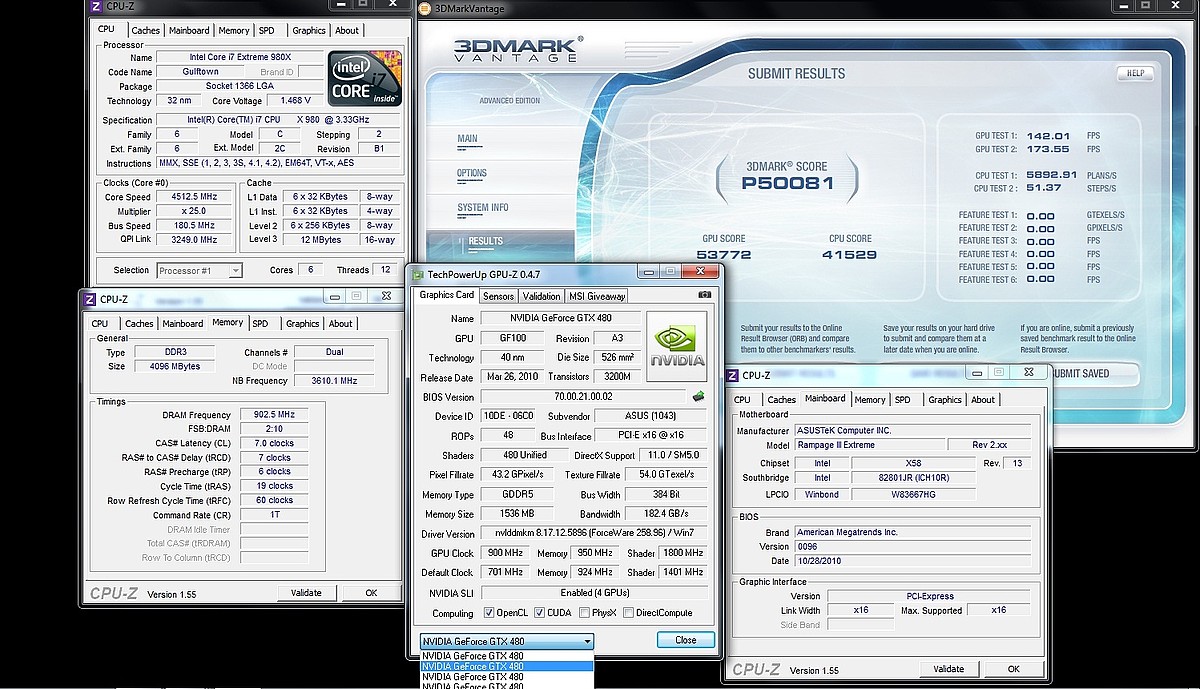Close the Timings CPU-Z window
Viewport: 1200px width, 689px height.
coord(386,296)
